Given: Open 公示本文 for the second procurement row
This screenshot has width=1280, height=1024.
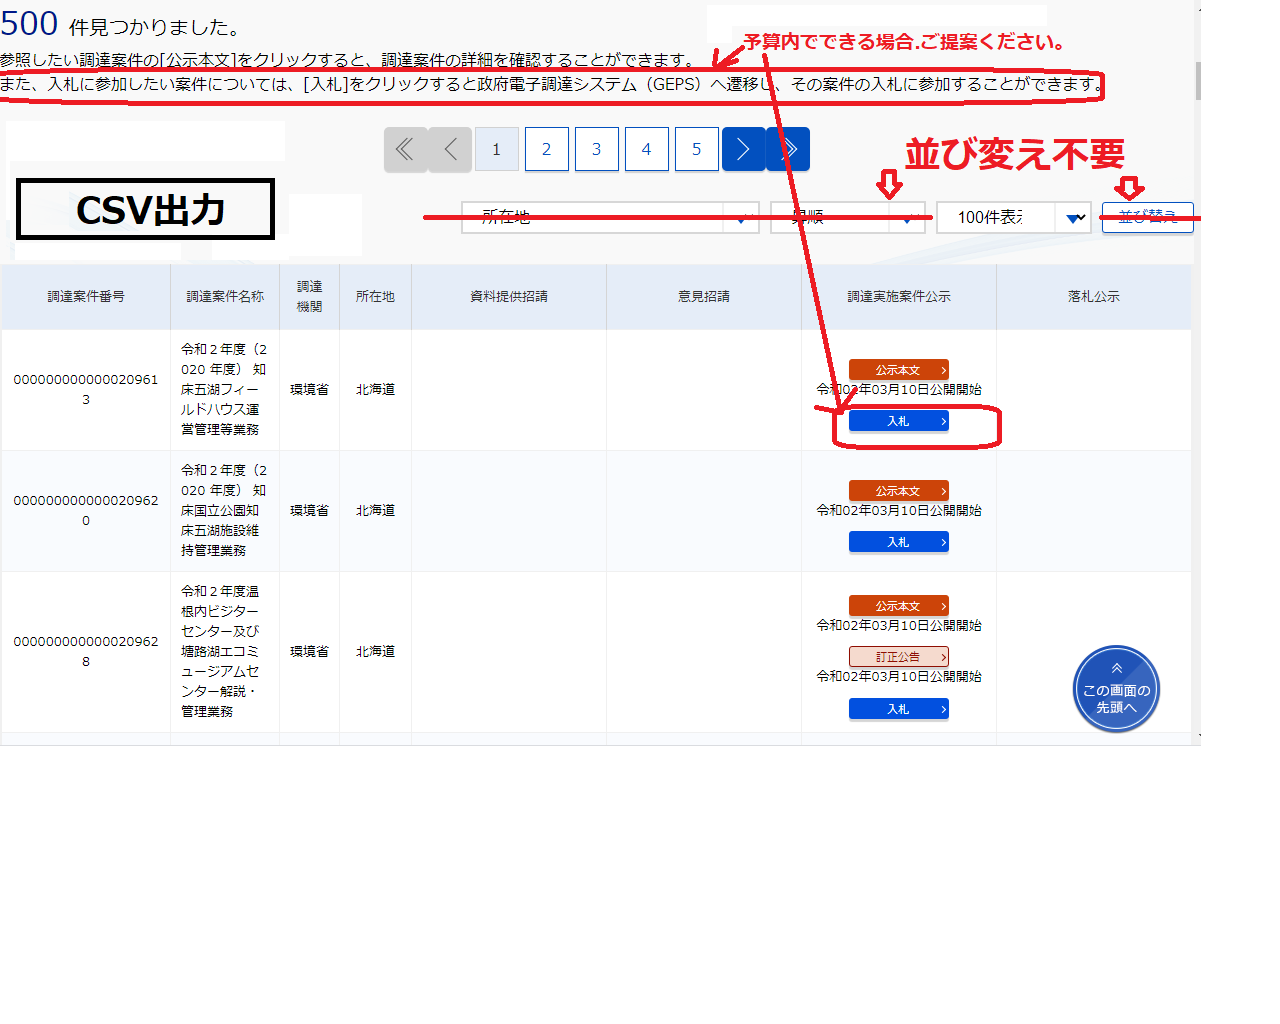Looking at the screenshot, I should pyautogui.click(x=898, y=491).
